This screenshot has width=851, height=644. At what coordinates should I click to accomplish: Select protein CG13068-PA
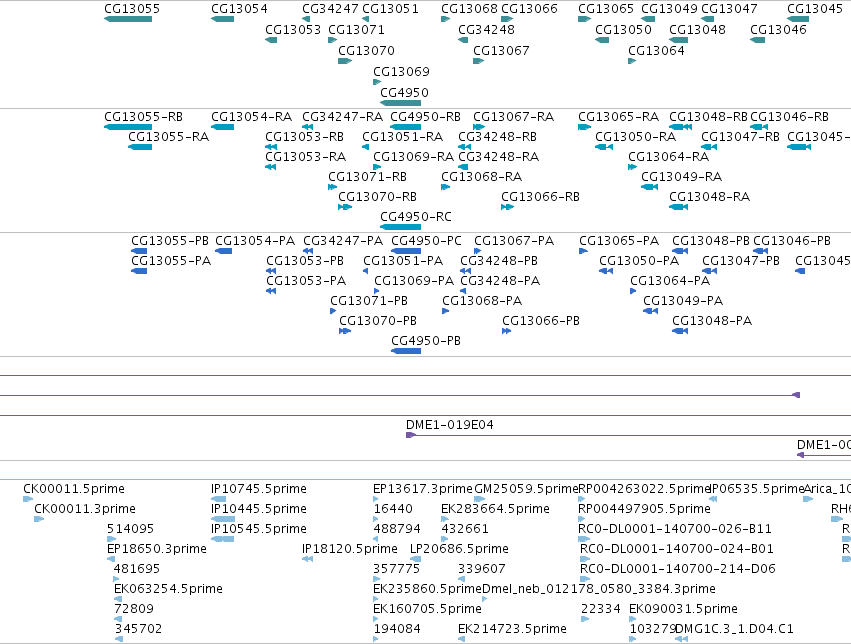[482, 301]
